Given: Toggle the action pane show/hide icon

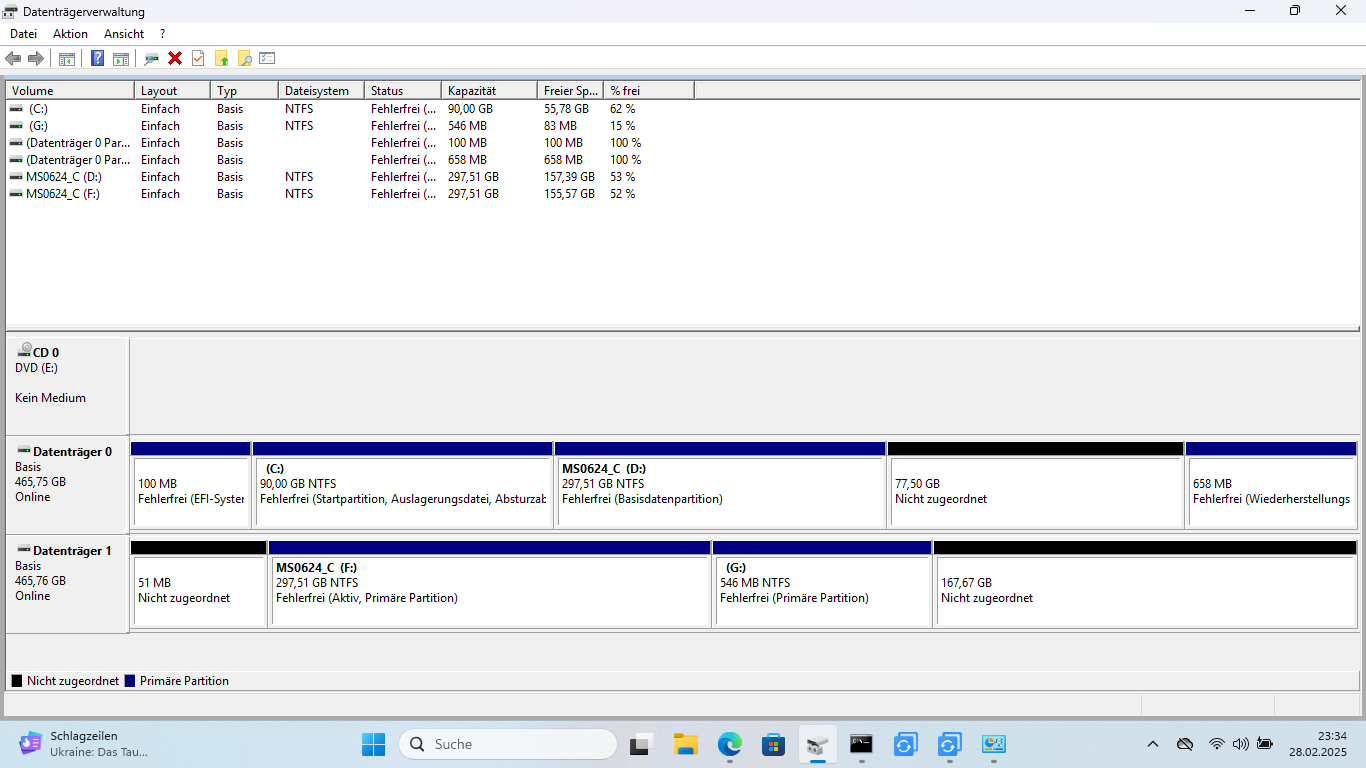Looking at the screenshot, I should click(x=121, y=58).
